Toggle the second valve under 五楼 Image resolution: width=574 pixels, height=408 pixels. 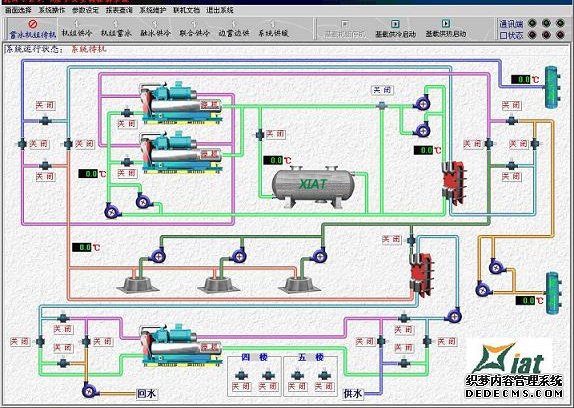tap(324, 375)
